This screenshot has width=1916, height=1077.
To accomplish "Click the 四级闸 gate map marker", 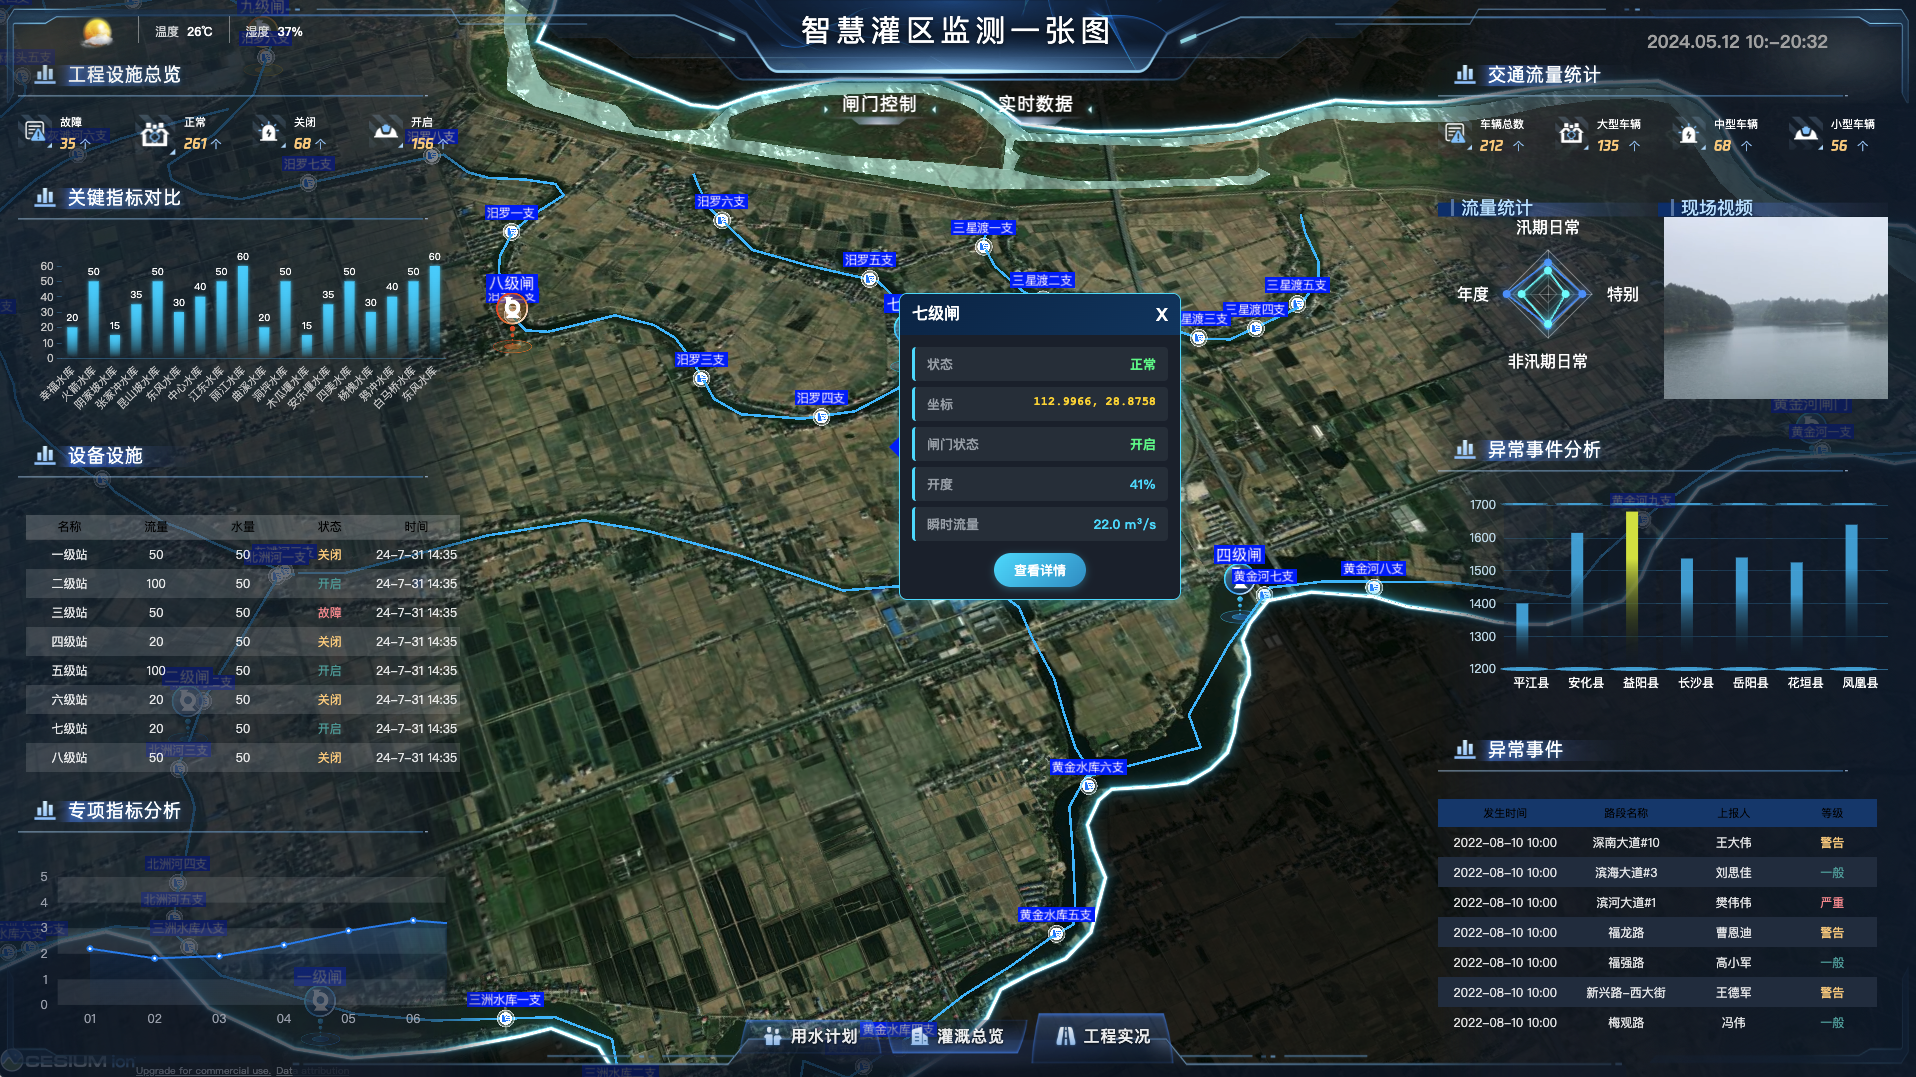I will [1240, 578].
